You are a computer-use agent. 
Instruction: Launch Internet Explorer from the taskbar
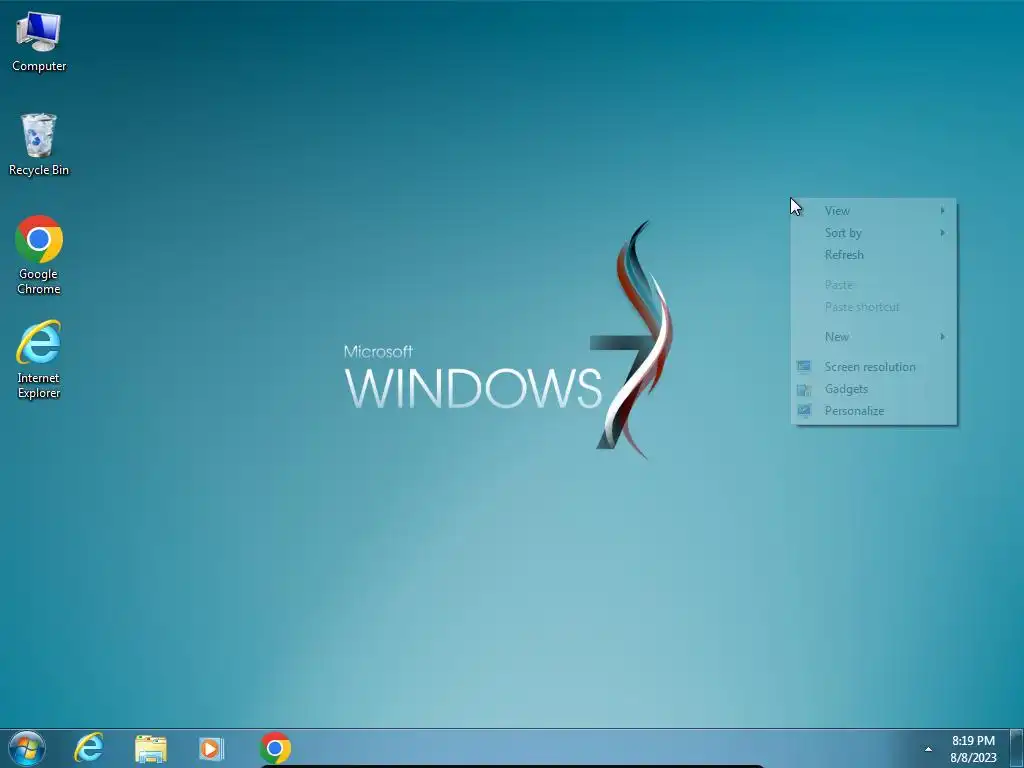[x=89, y=748]
